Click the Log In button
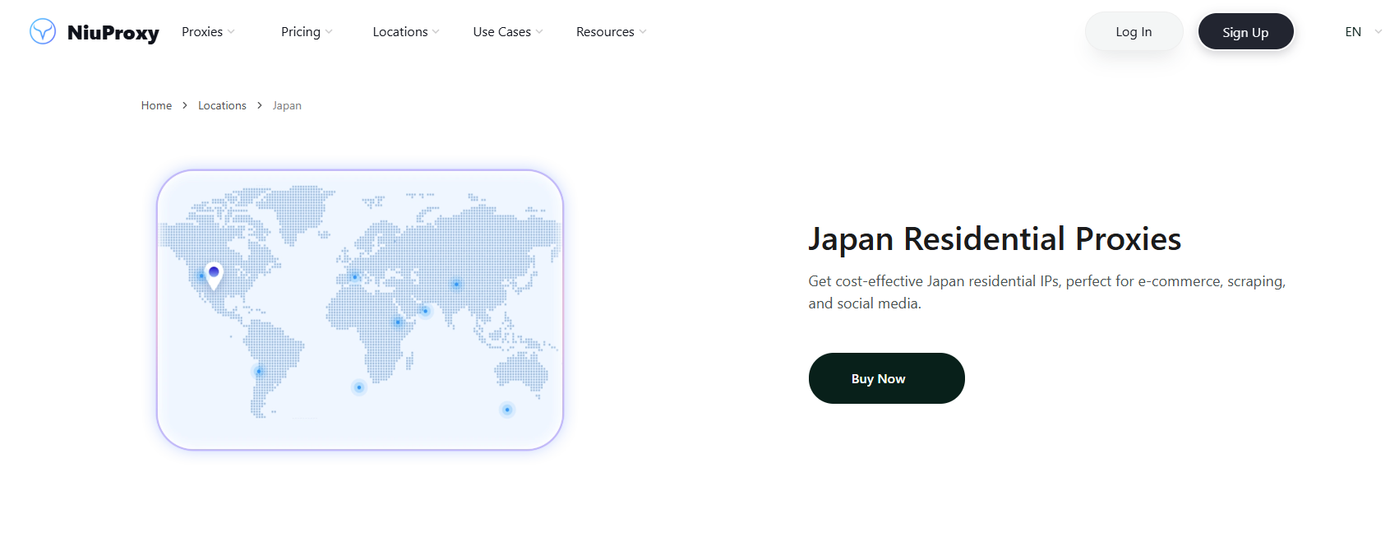 (1134, 32)
